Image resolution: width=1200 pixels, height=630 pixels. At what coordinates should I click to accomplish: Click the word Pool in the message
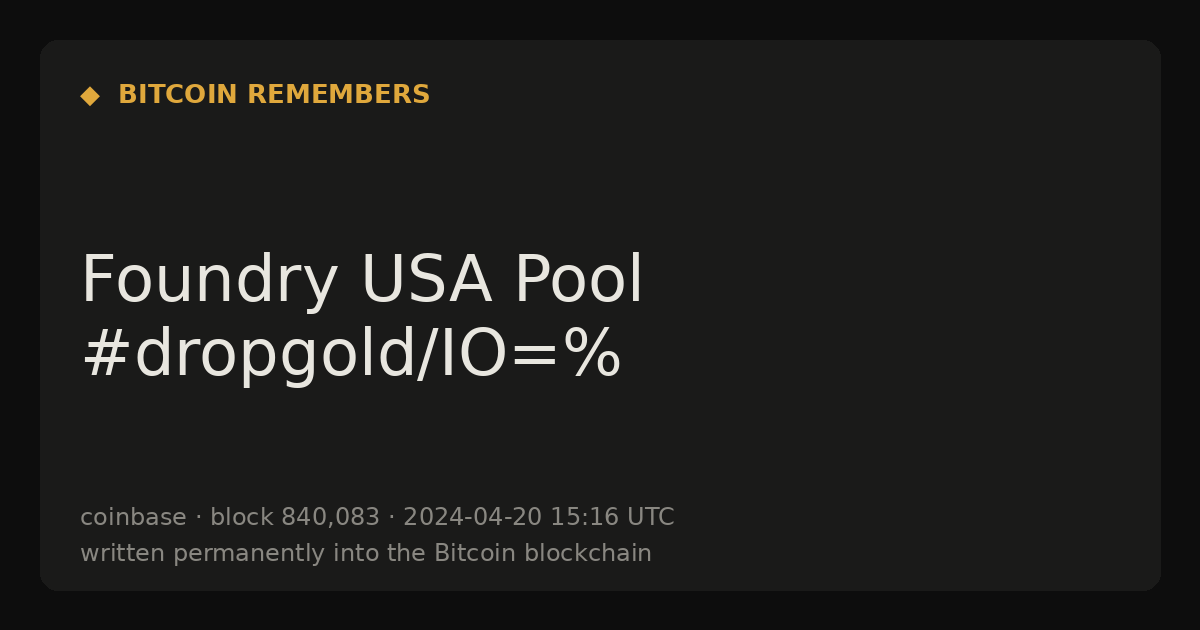[579, 280]
